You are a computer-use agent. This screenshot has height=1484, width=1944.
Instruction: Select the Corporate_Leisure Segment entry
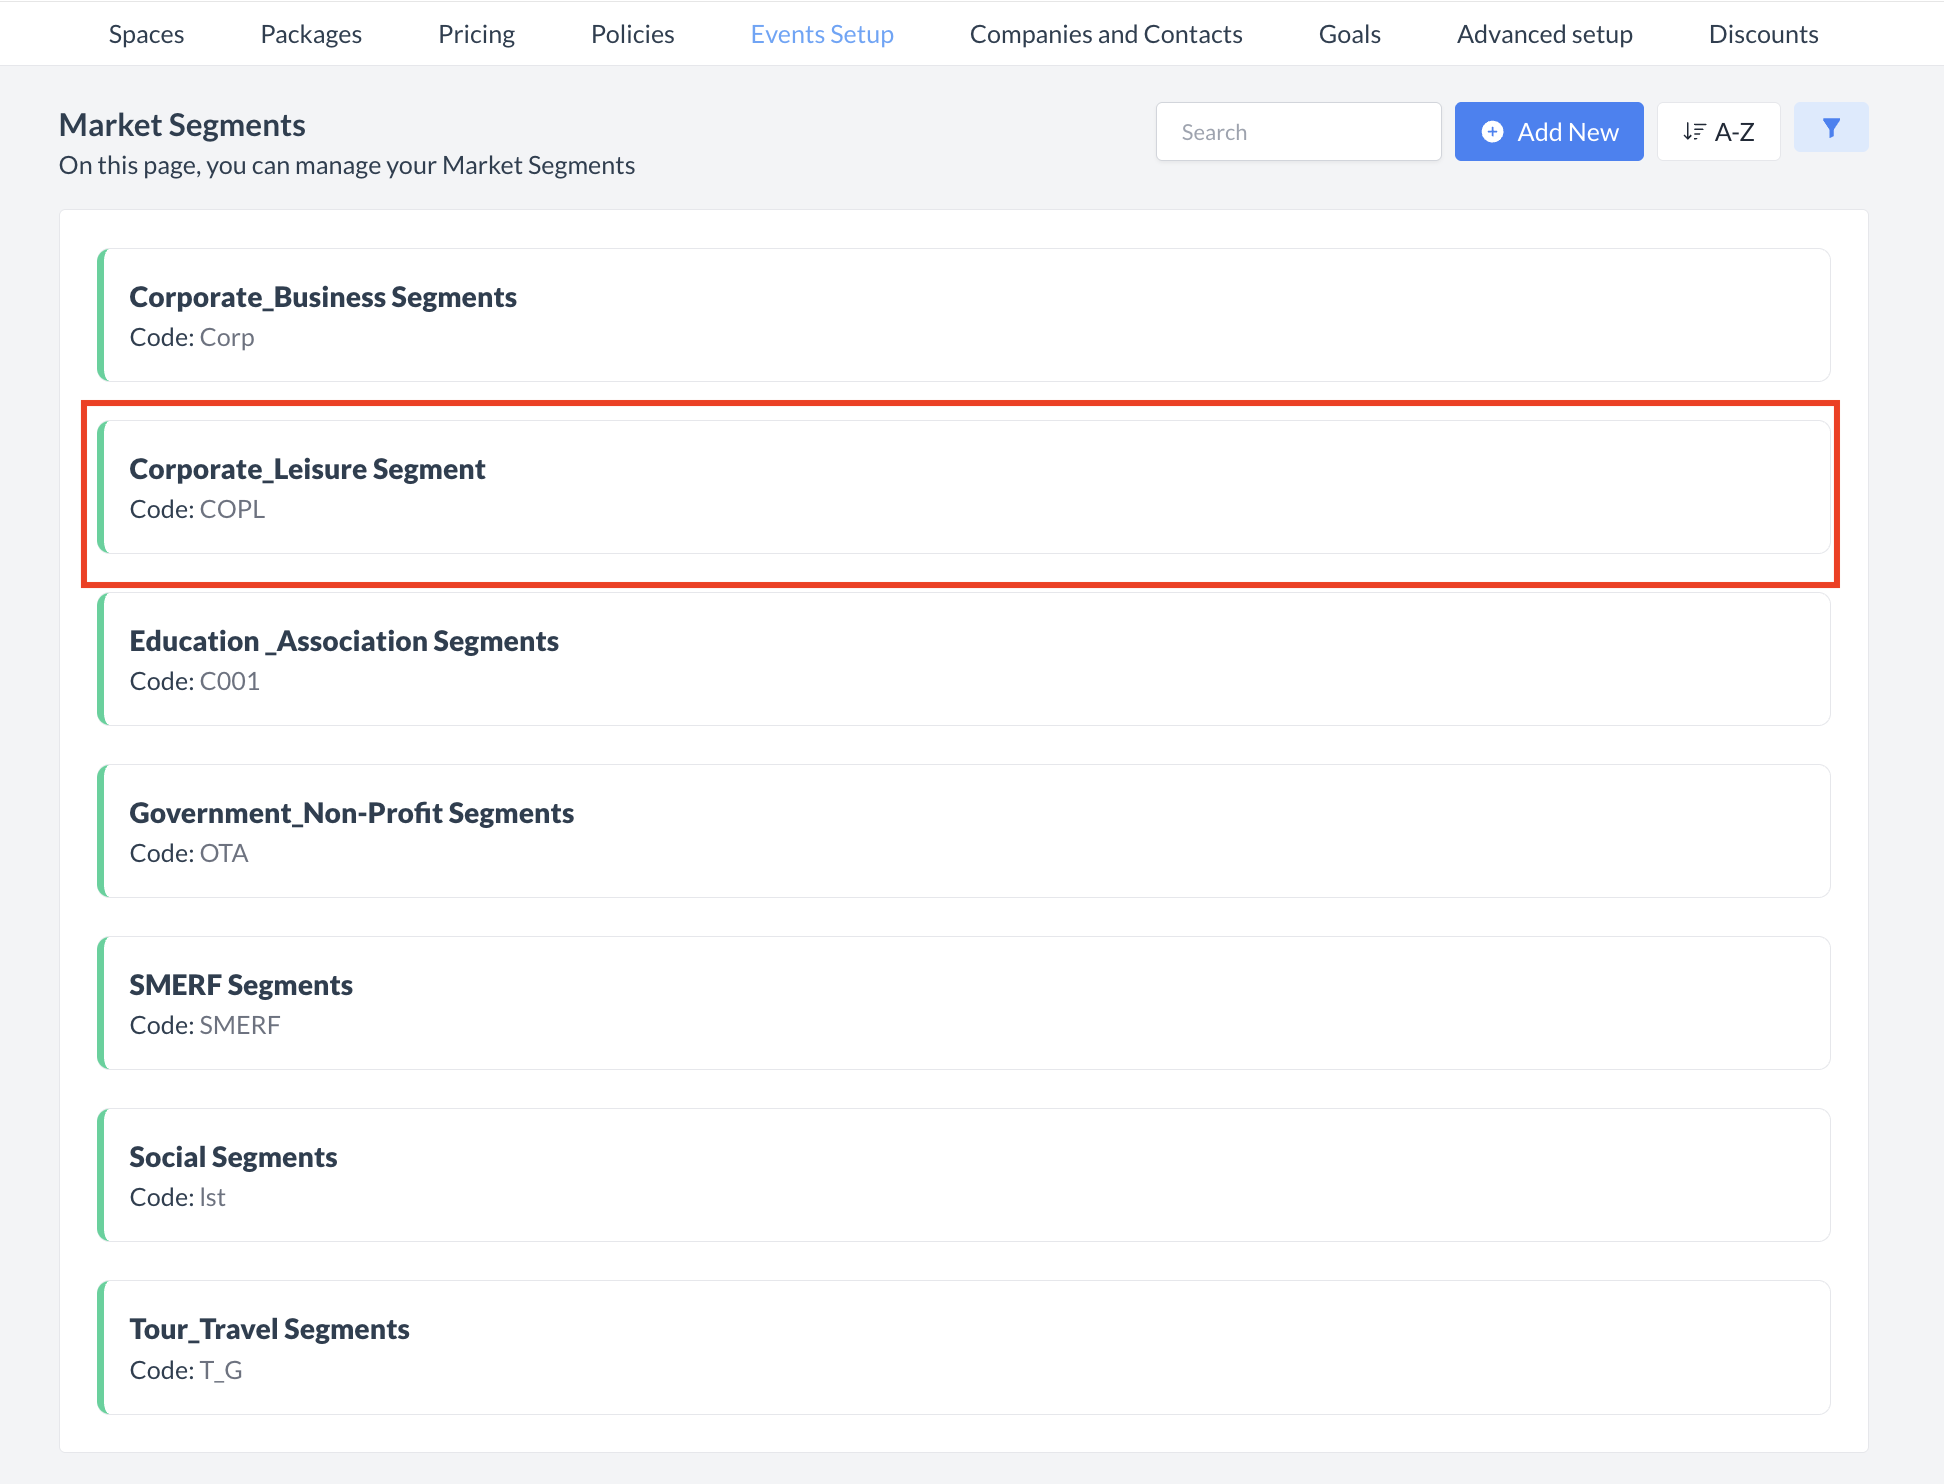coord(966,487)
